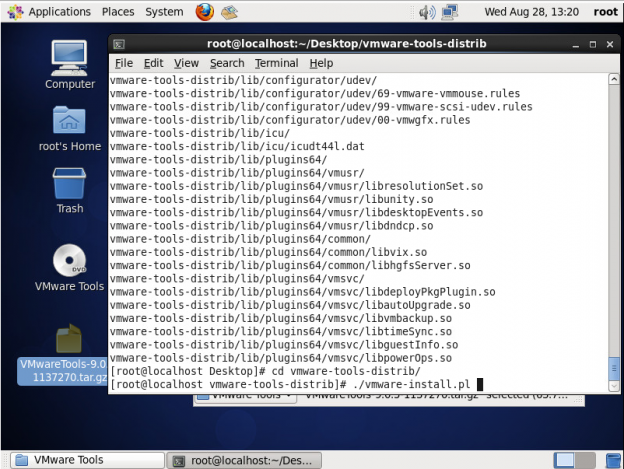The height and width of the screenshot is (469, 624).
Task: Open the Places menu
Action: pyautogui.click(x=118, y=12)
